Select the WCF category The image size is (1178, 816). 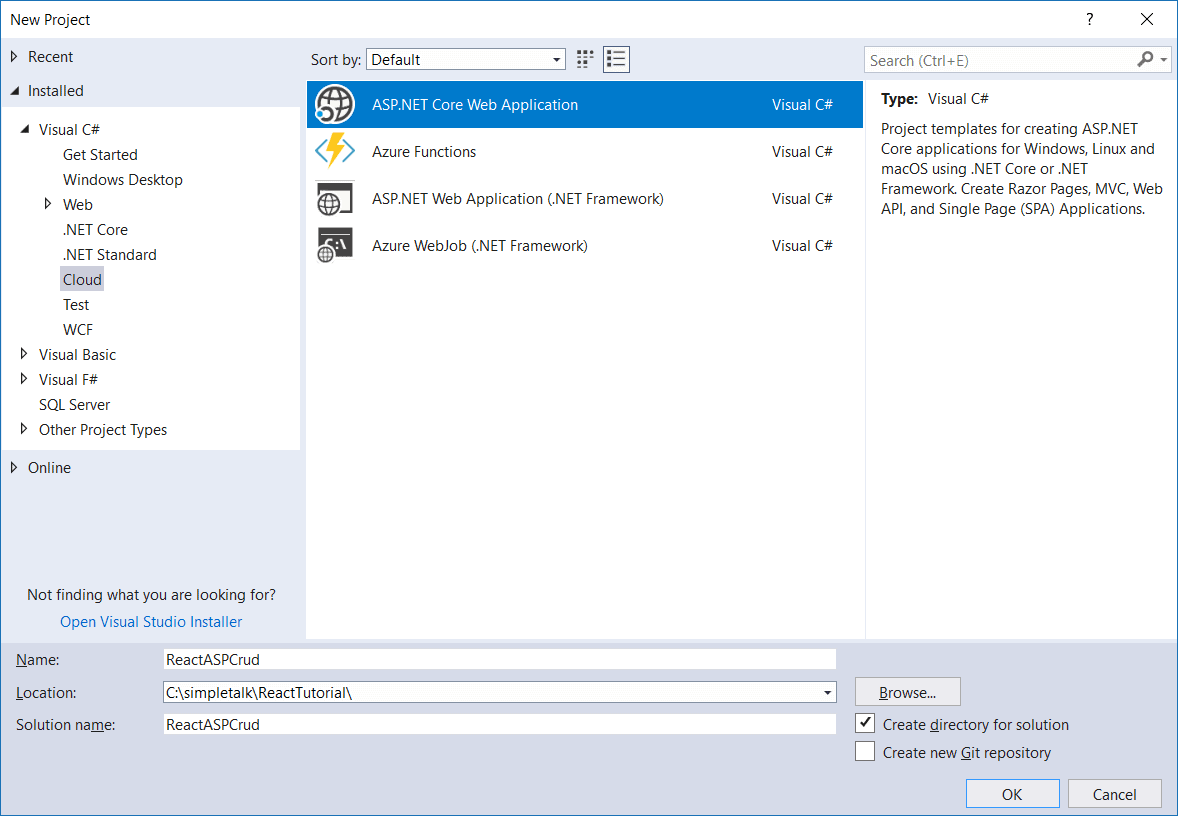[x=77, y=330]
